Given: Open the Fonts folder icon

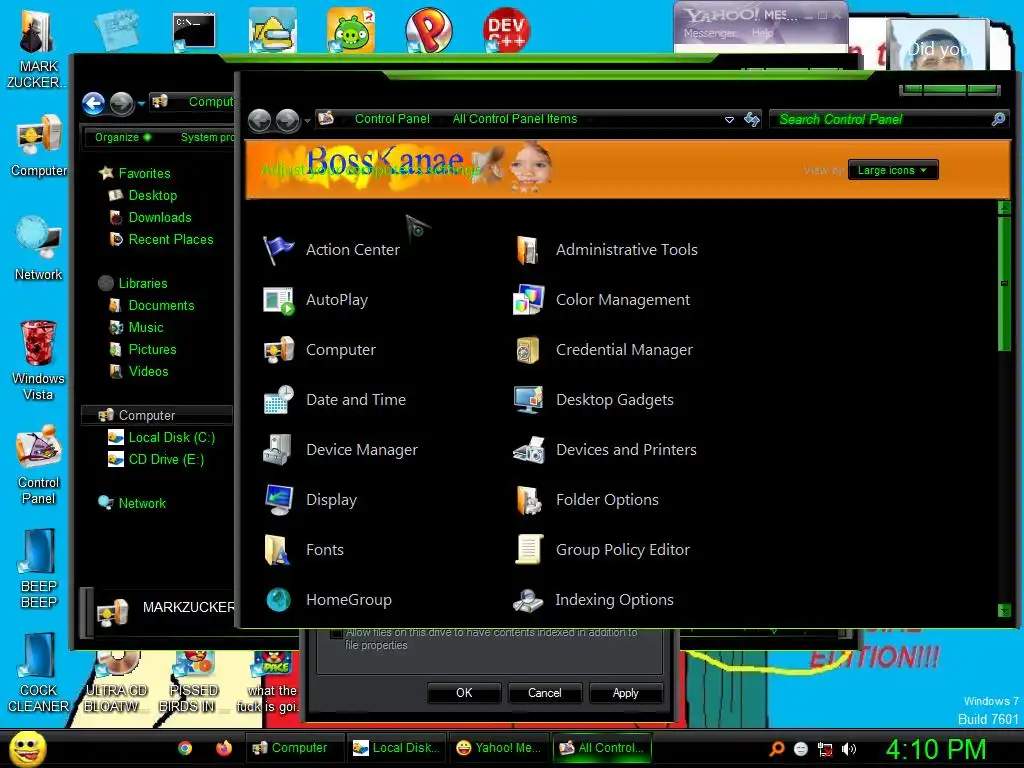Looking at the screenshot, I should coord(278,550).
